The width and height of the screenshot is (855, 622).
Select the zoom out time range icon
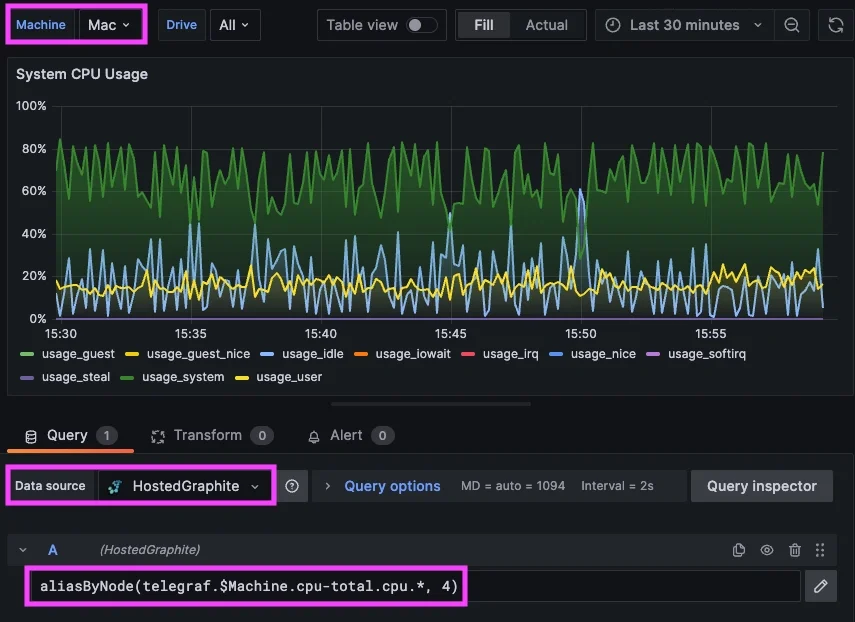pos(792,24)
